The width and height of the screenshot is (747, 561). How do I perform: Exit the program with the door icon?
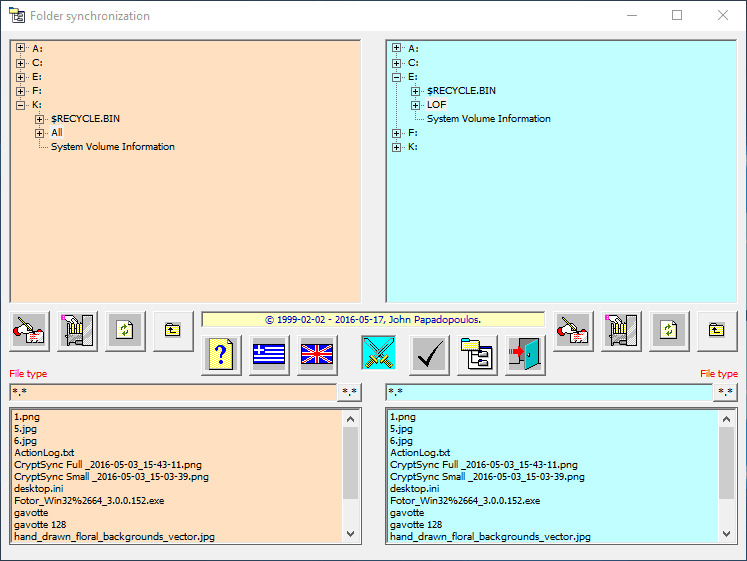click(x=525, y=355)
